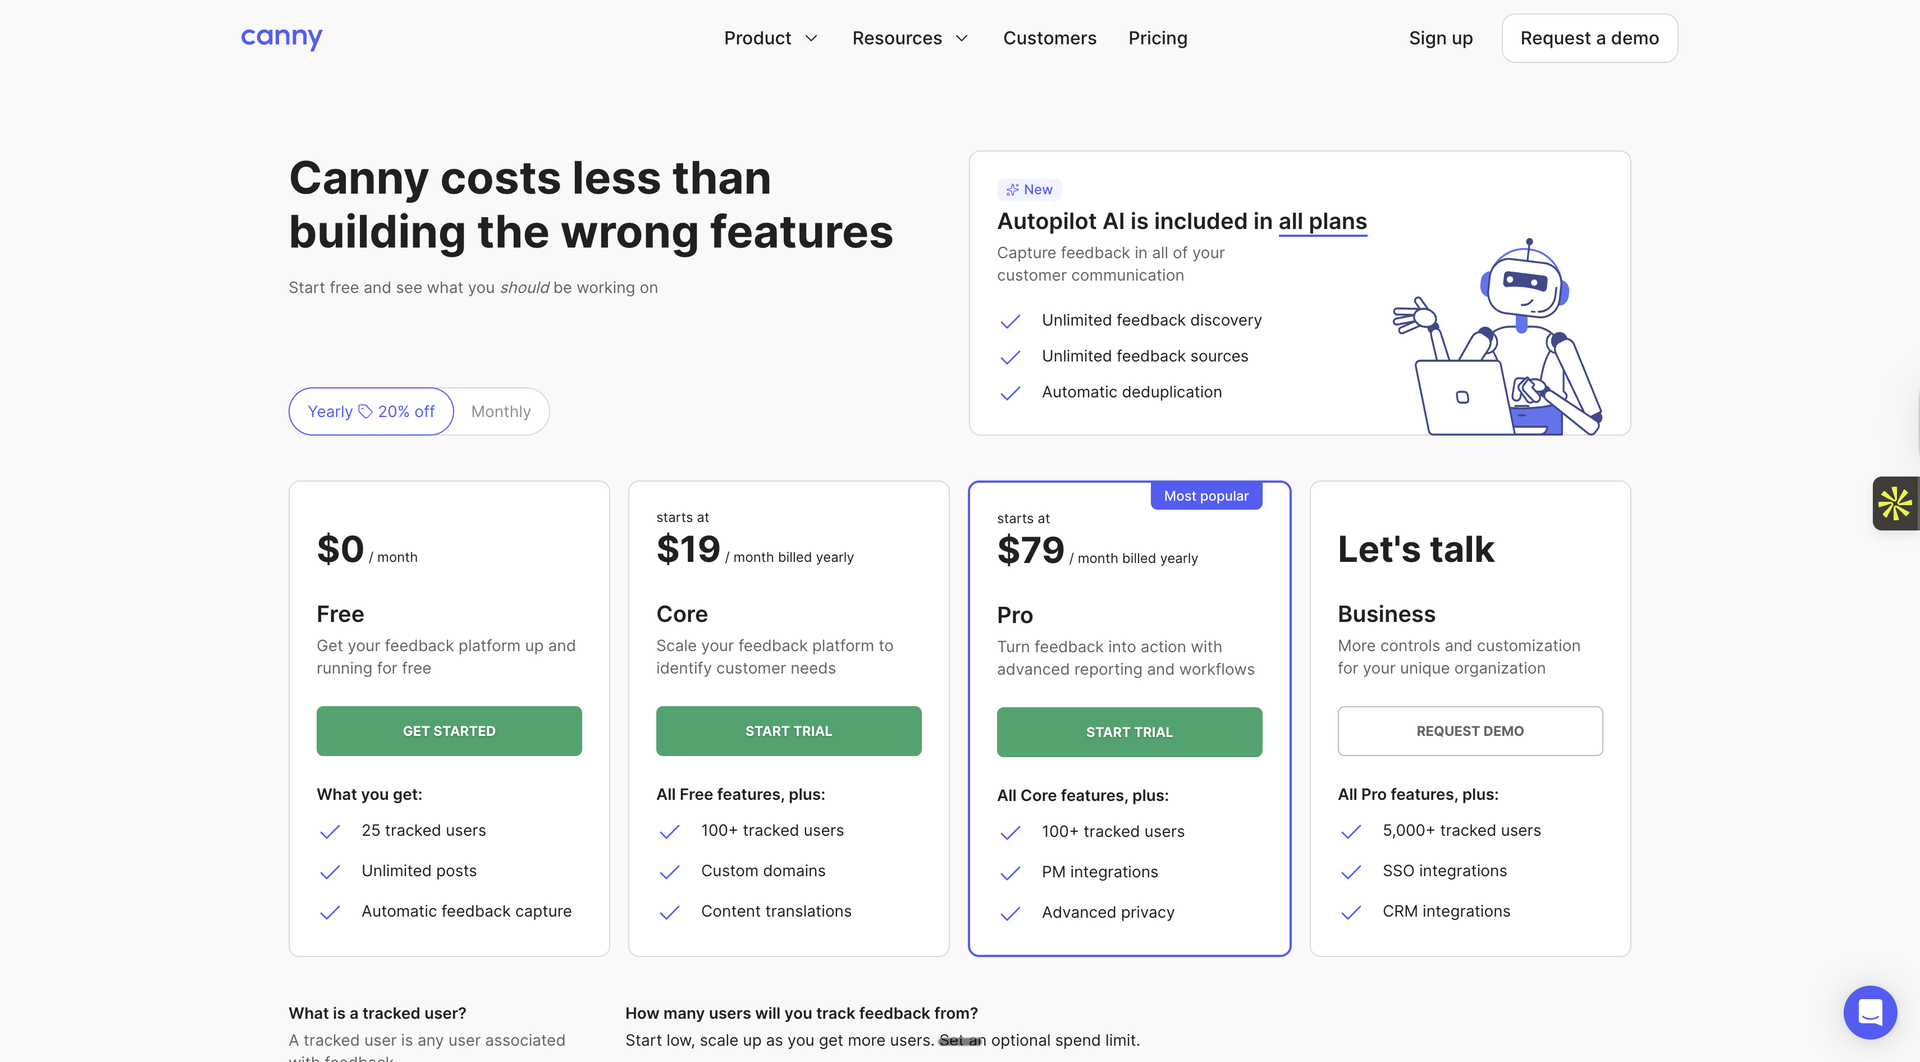
Task: Expand the Resources dropdown
Action: tap(897, 38)
